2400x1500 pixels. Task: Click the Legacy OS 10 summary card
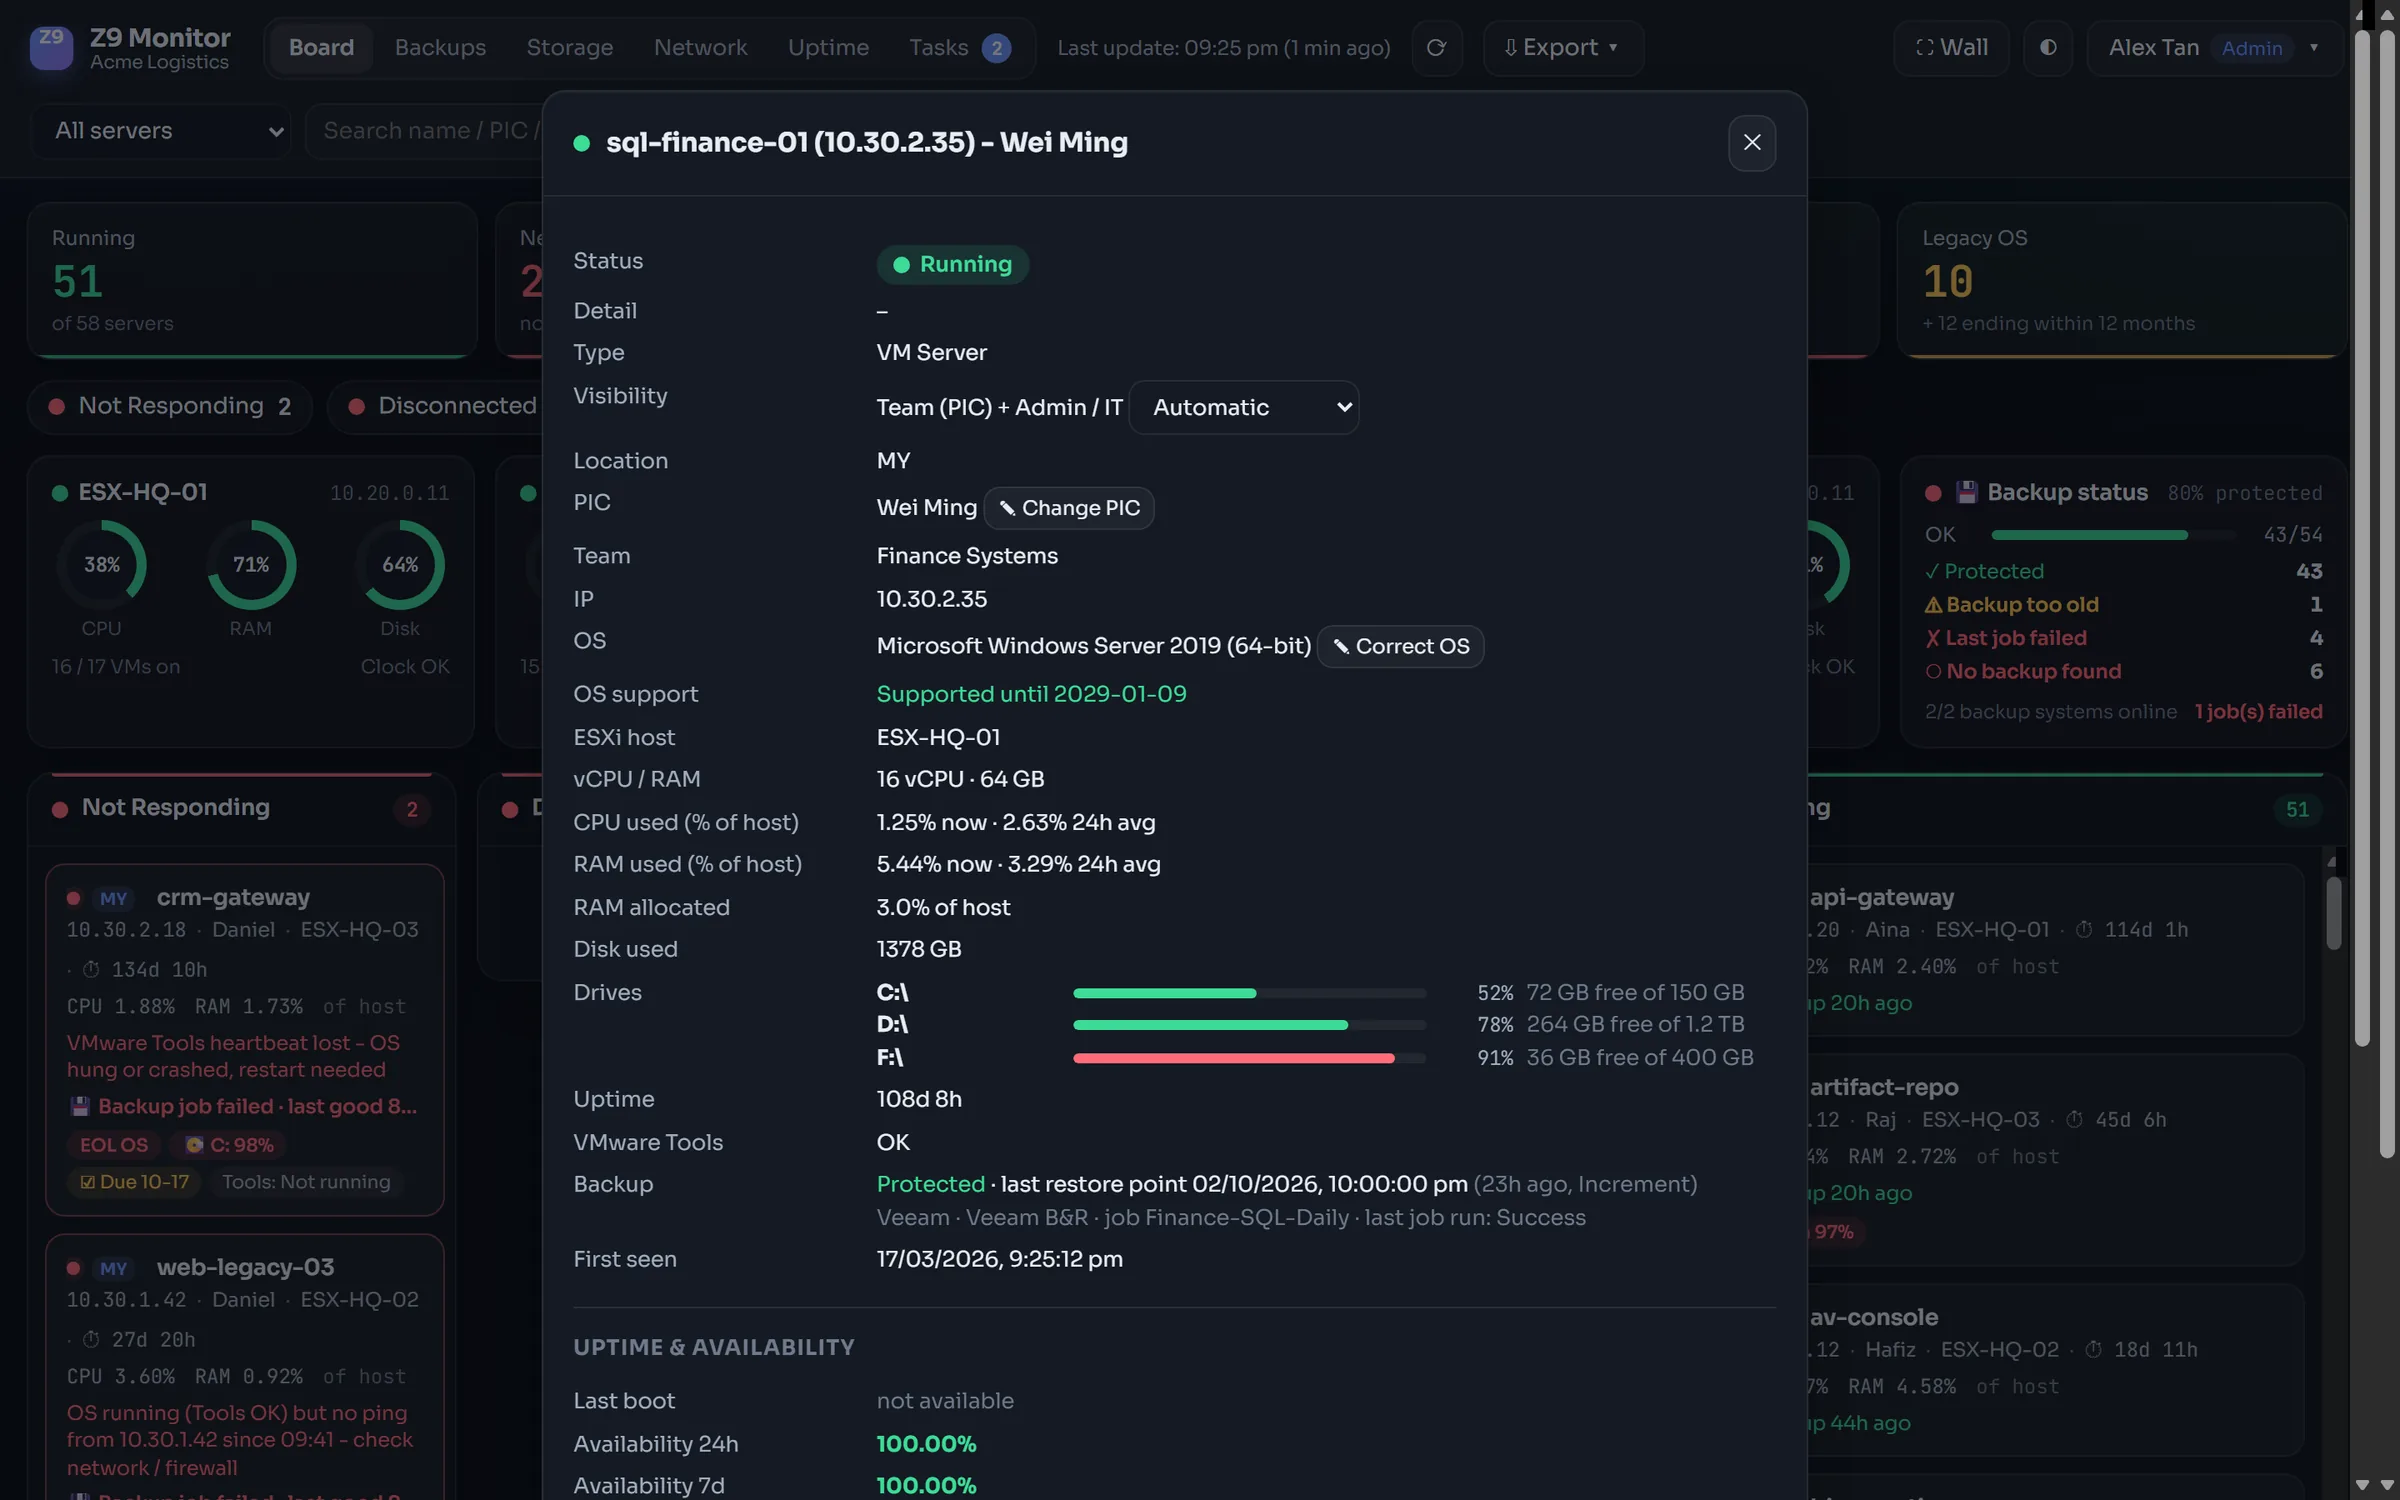point(2121,280)
